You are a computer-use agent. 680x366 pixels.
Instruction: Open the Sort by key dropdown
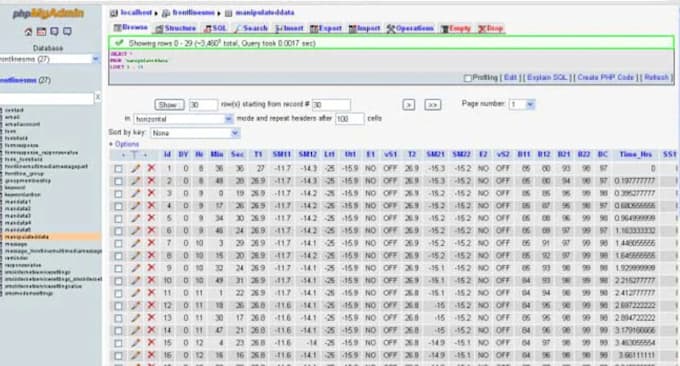point(195,133)
